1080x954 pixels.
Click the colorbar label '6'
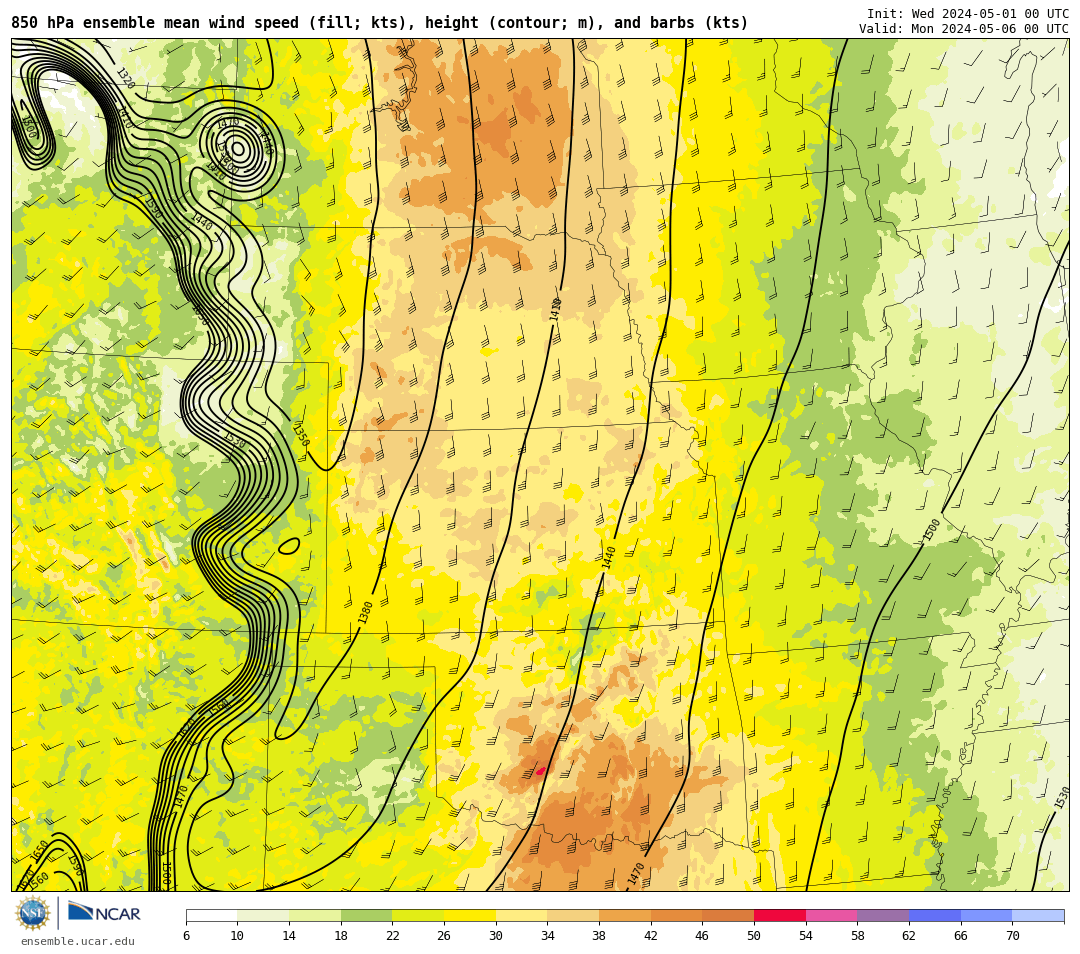point(186,935)
